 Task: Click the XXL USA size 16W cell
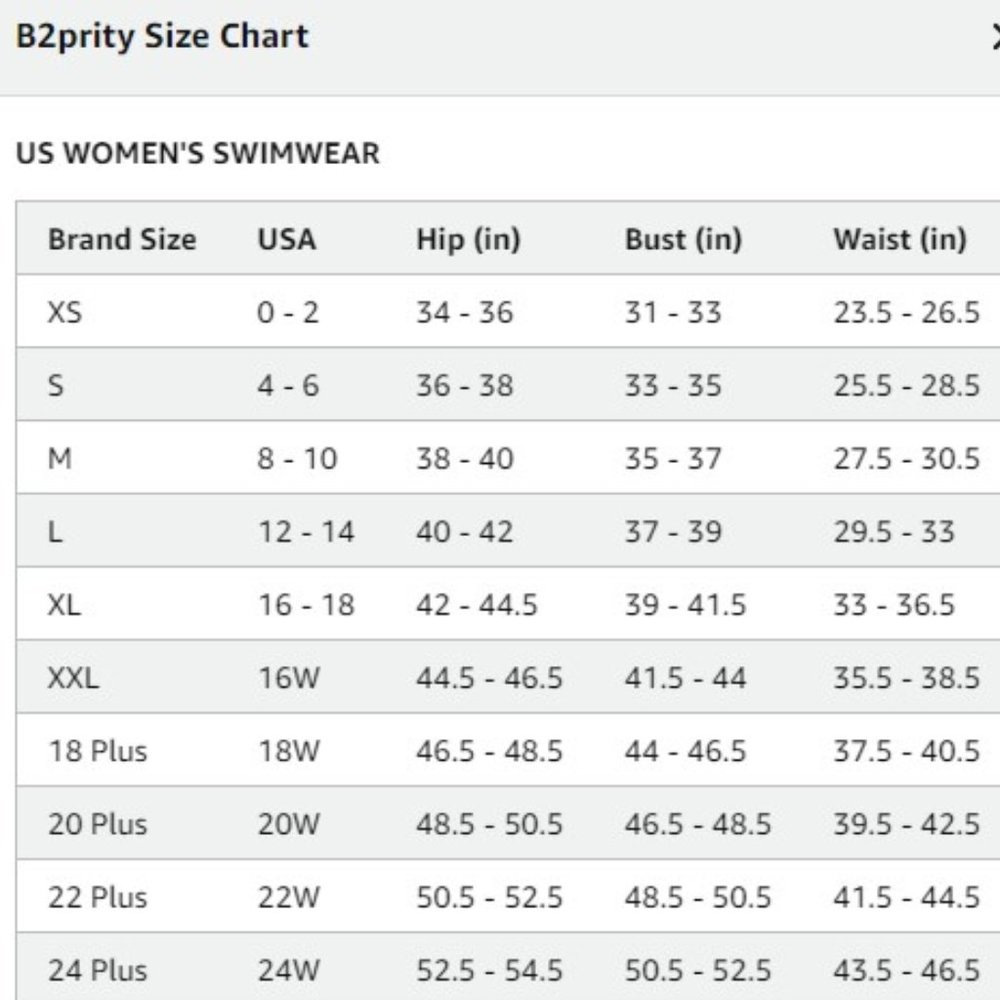(x=288, y=678)
